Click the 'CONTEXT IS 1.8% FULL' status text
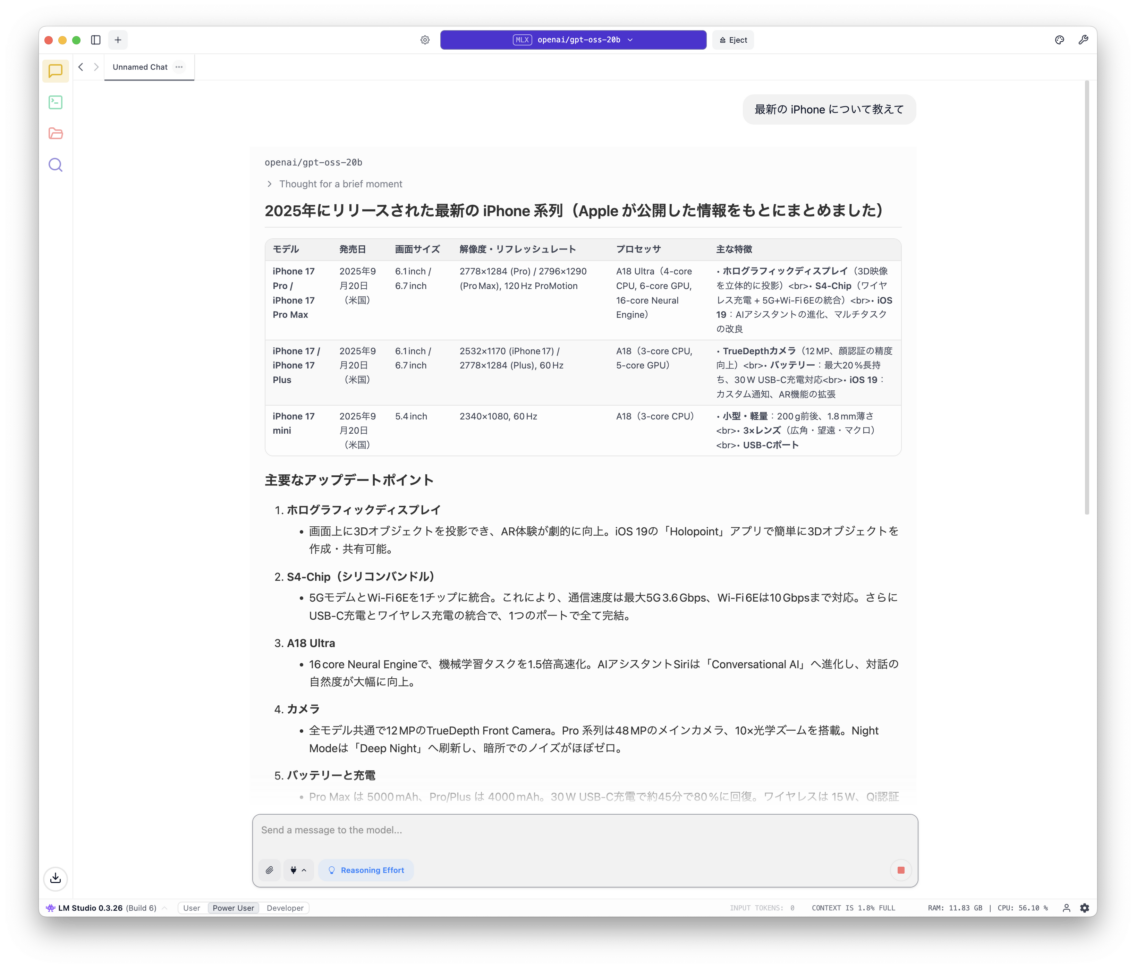Screen dimensions: 1136x968 pos(853,908)
